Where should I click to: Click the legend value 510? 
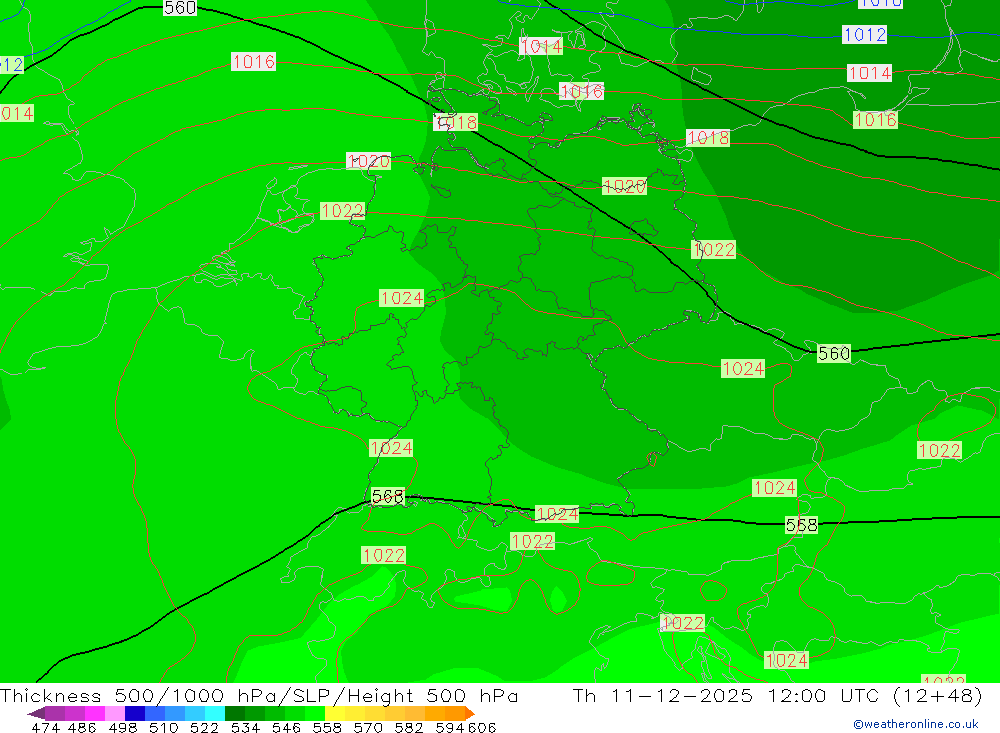click(163, 727)
